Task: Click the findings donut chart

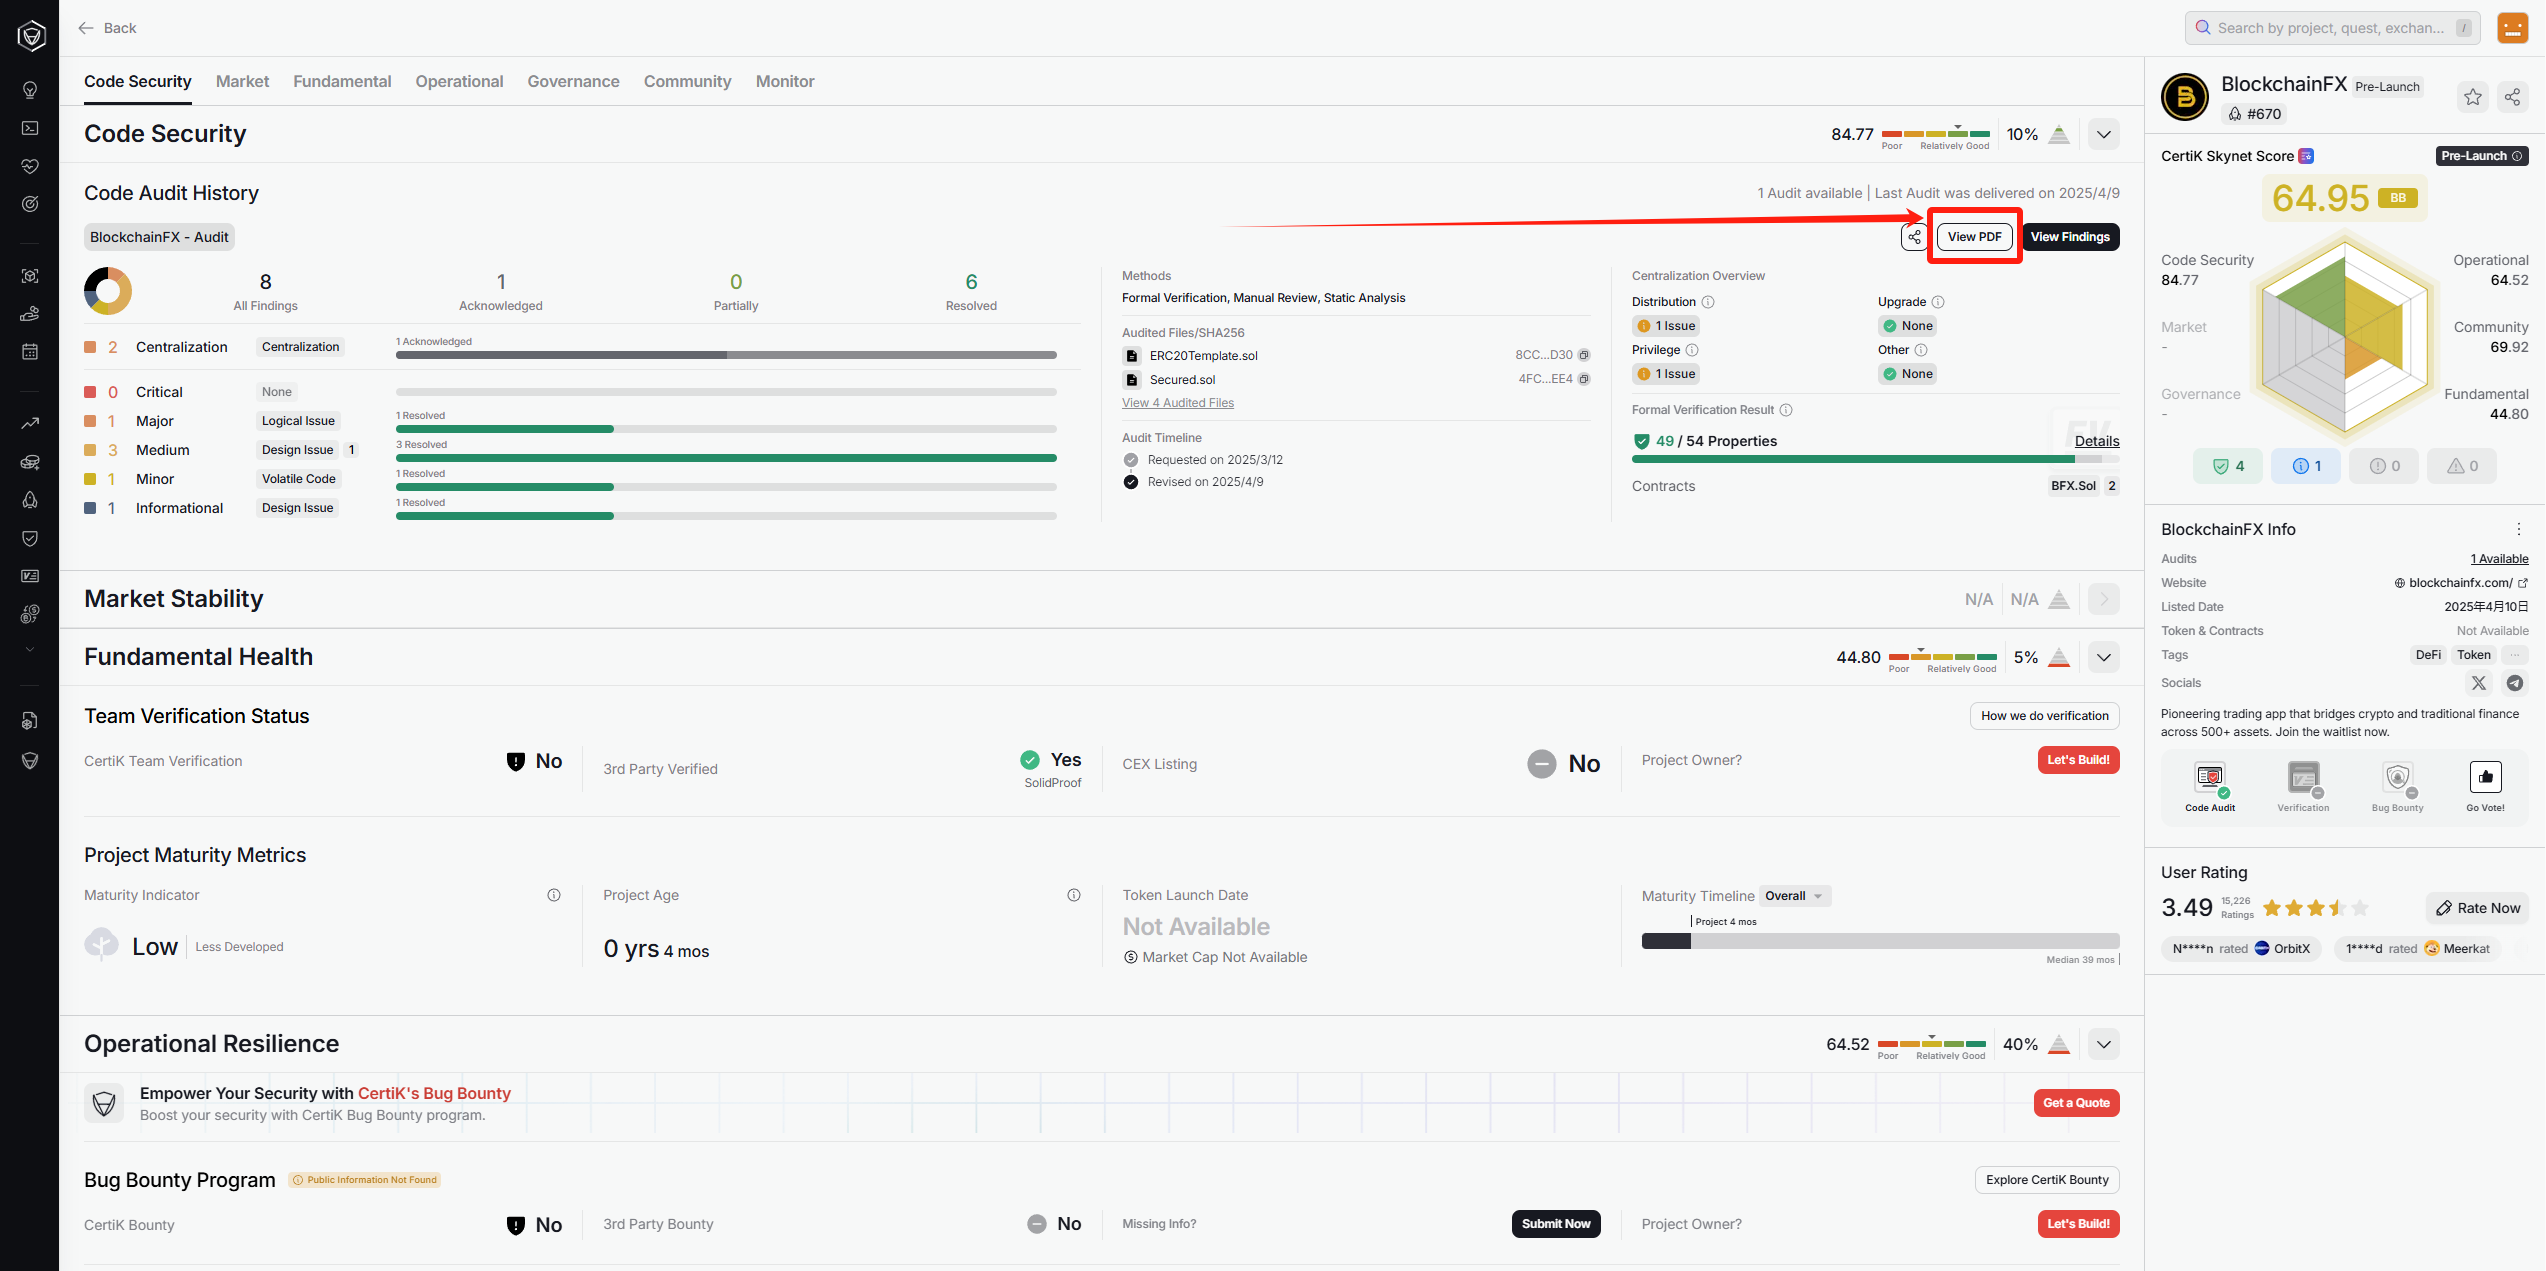Action: tap(108, 291)
